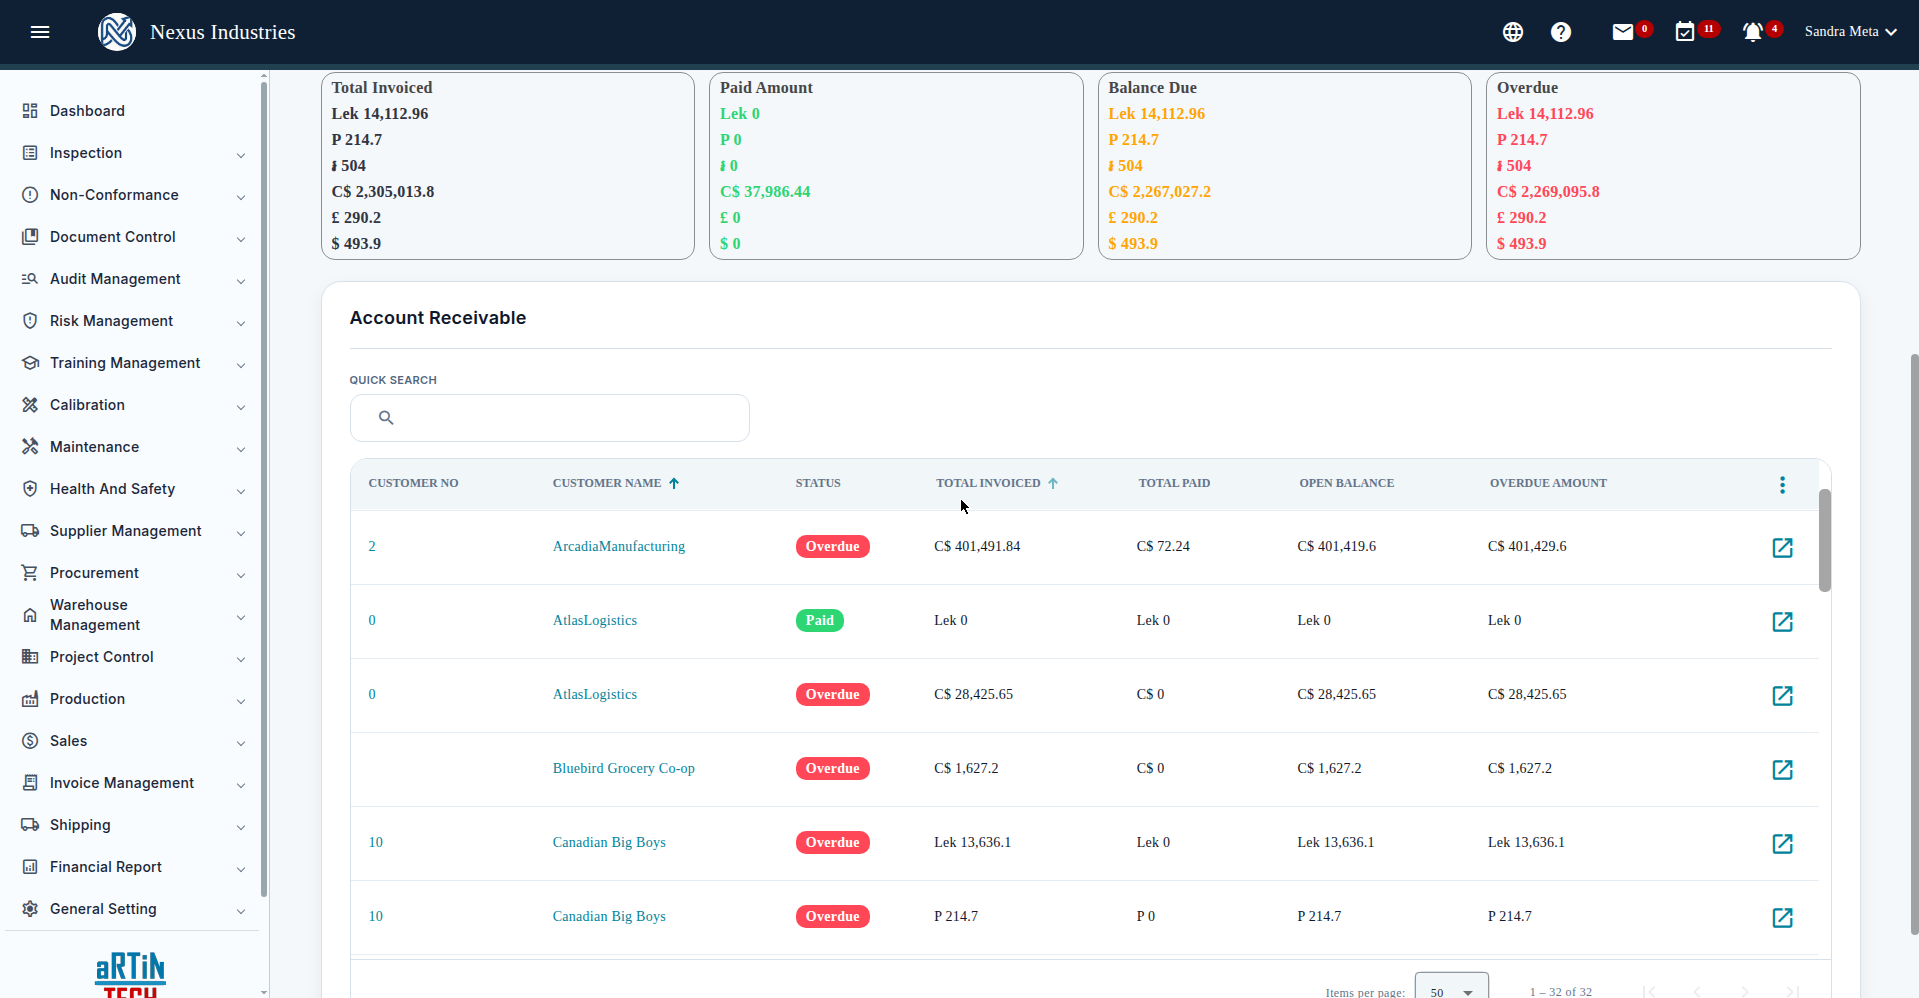Open the calendar tasks icon

(1685, 32)
